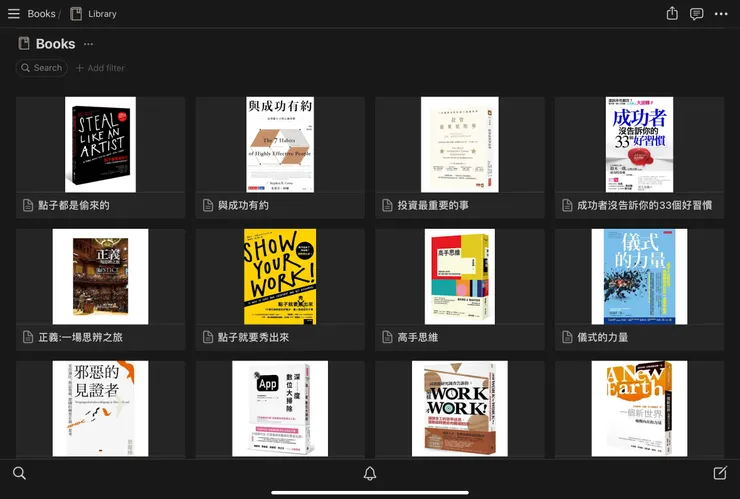
Task: Open the 7 Habits book cover
Action: [280, 144]
